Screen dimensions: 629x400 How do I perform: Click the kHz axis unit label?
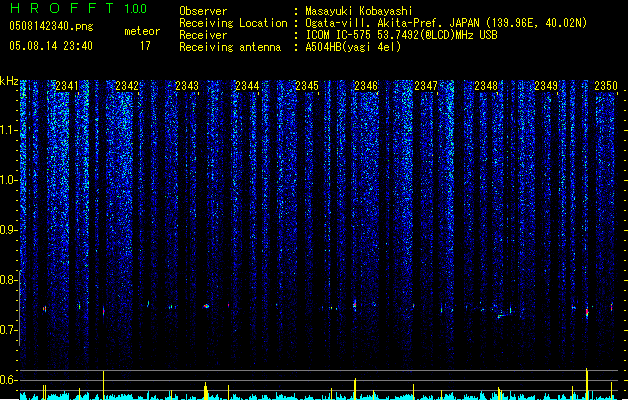9,81
